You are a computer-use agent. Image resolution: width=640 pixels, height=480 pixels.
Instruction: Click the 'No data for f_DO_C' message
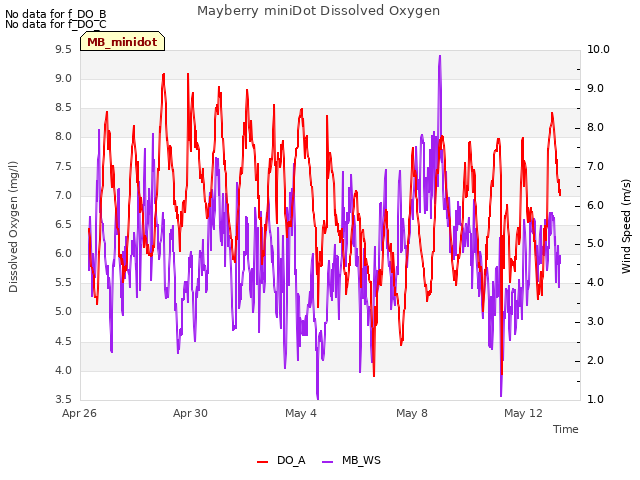(x=56, y=24)
